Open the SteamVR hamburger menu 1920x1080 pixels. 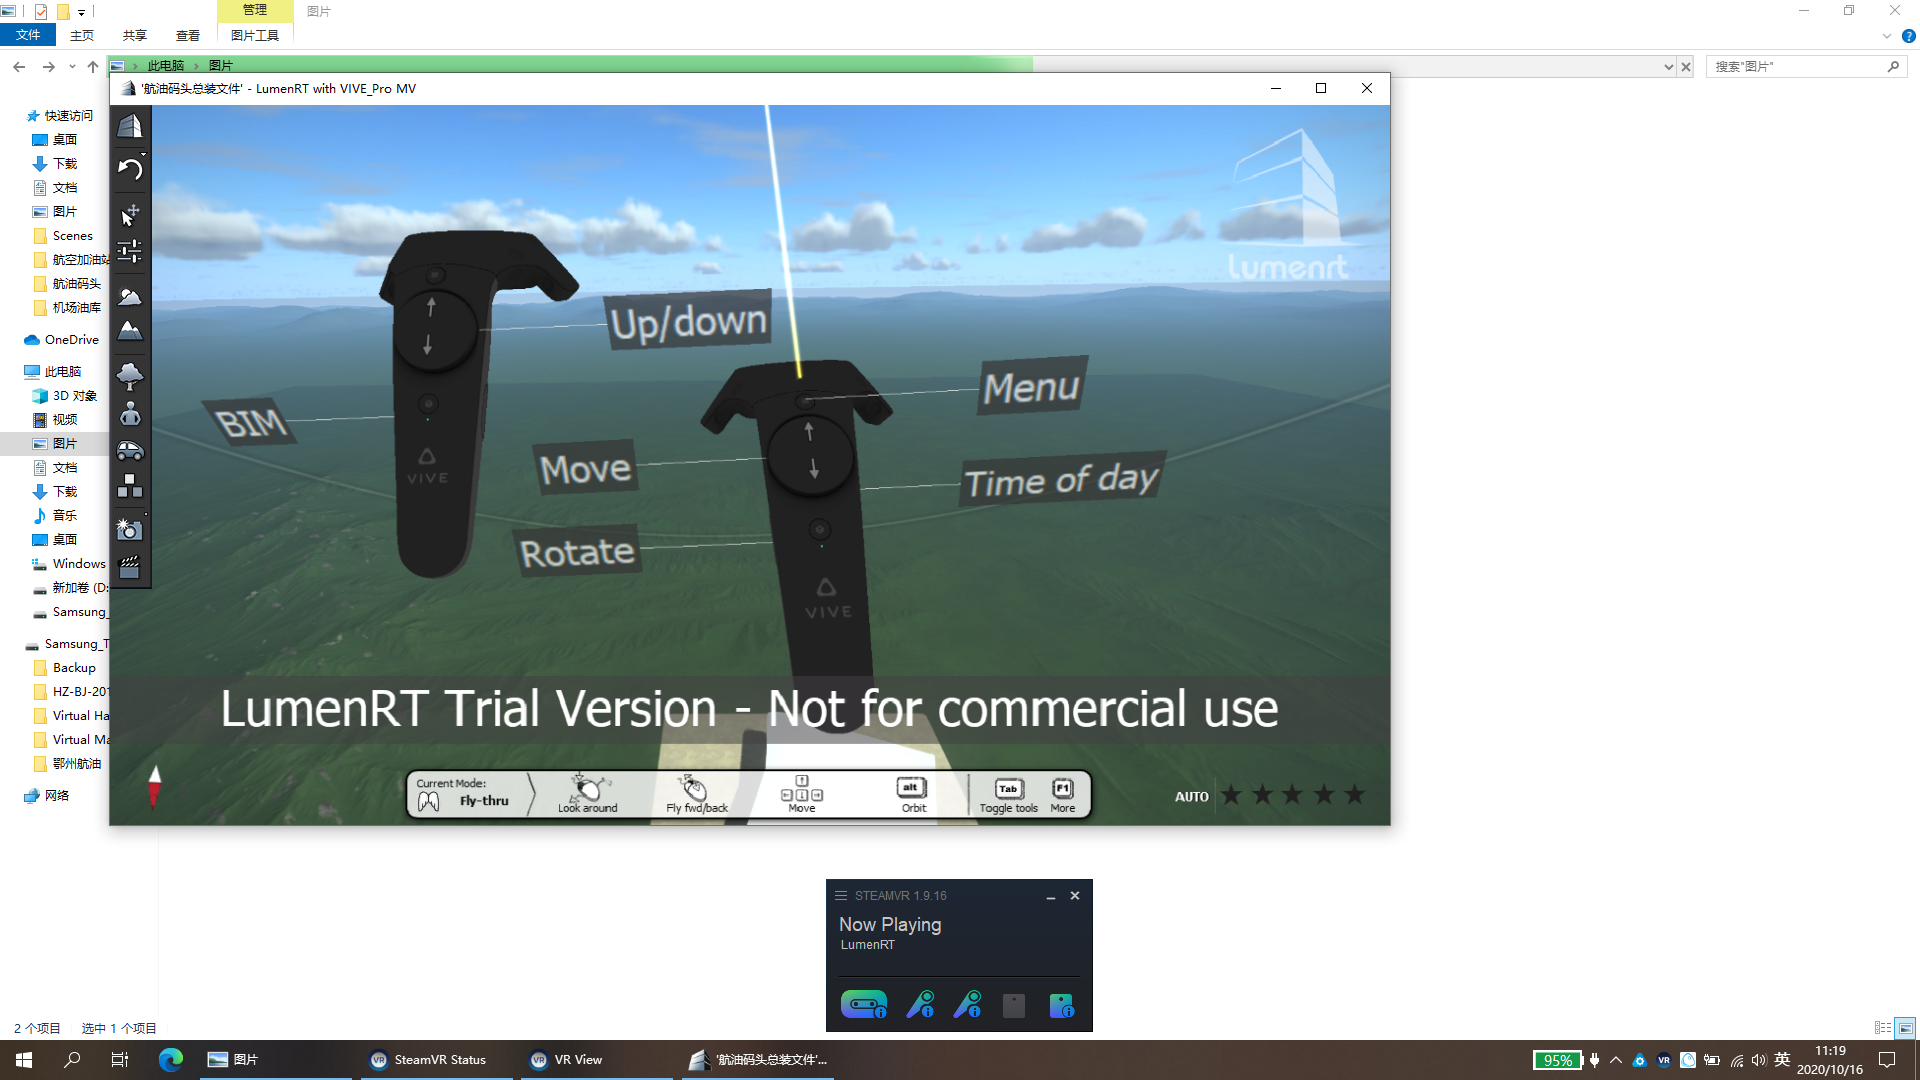(x=841, y=896)
